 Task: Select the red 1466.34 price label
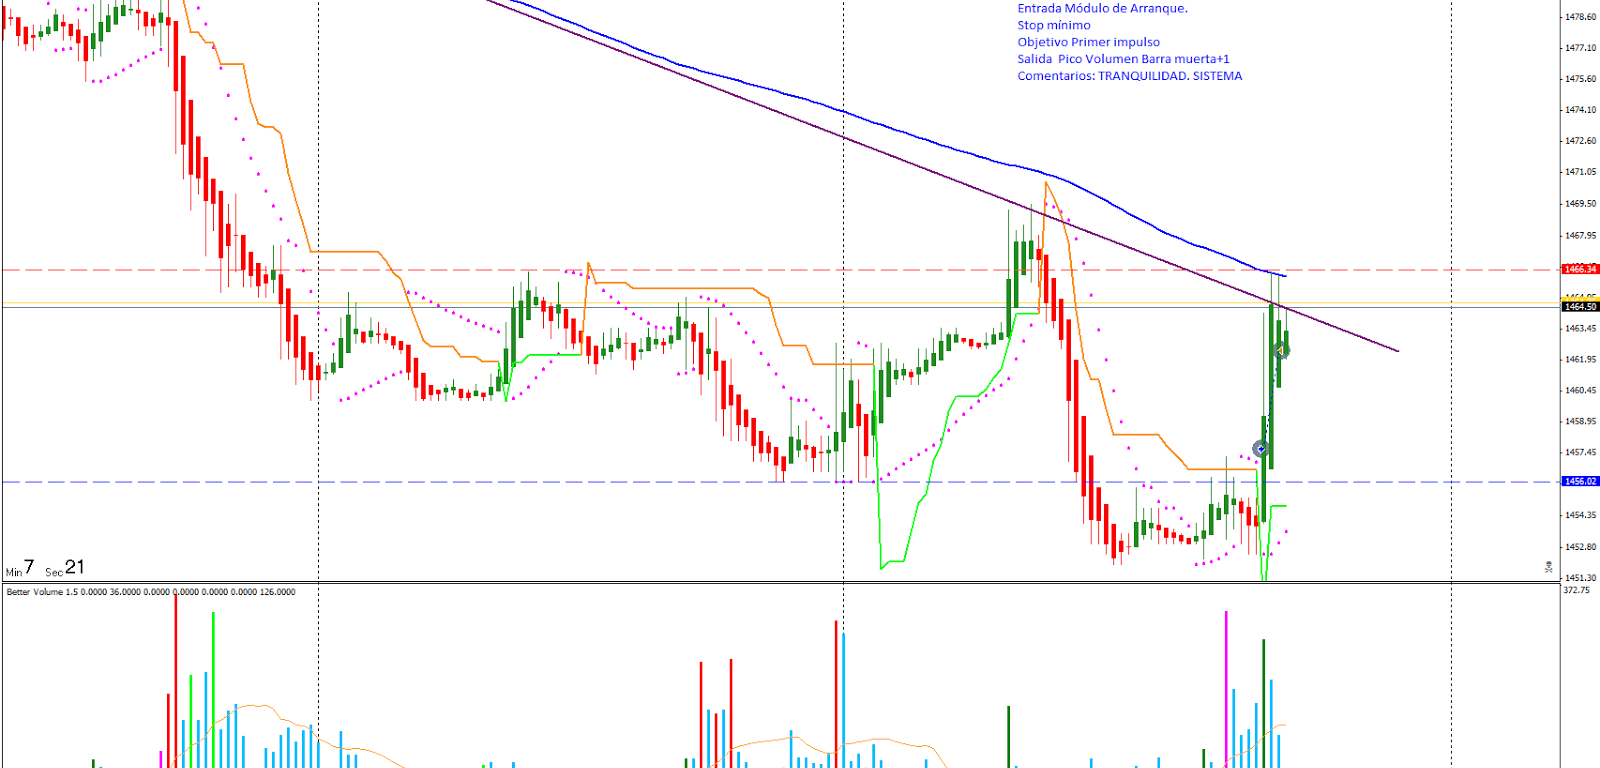[1580, 269]
